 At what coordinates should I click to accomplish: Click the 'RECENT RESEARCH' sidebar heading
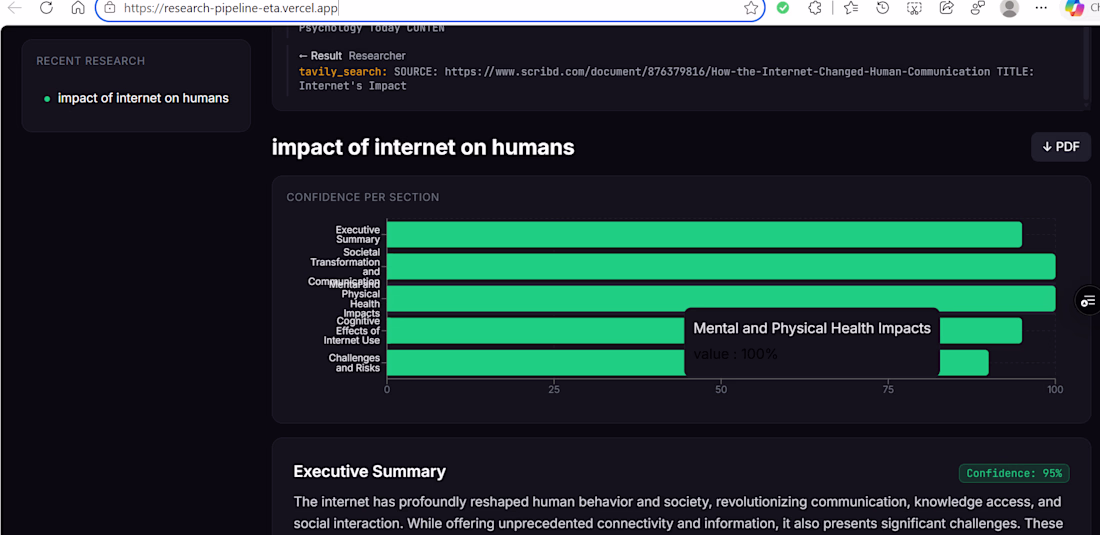tap(90, 61)
